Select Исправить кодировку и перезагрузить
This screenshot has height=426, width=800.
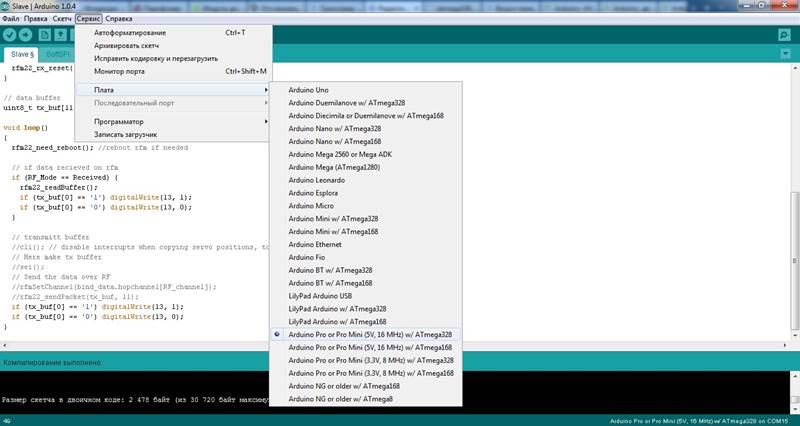tap(173, 59)
